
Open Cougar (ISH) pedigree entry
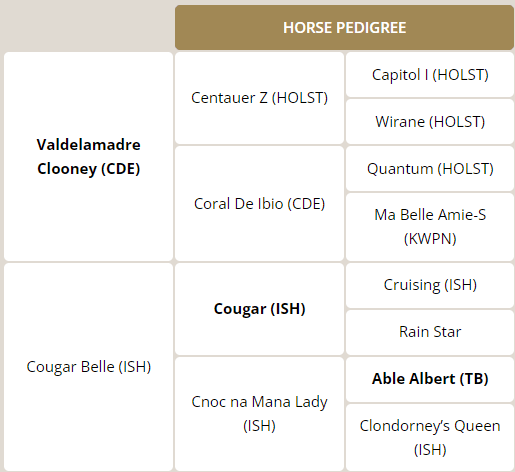259,309
